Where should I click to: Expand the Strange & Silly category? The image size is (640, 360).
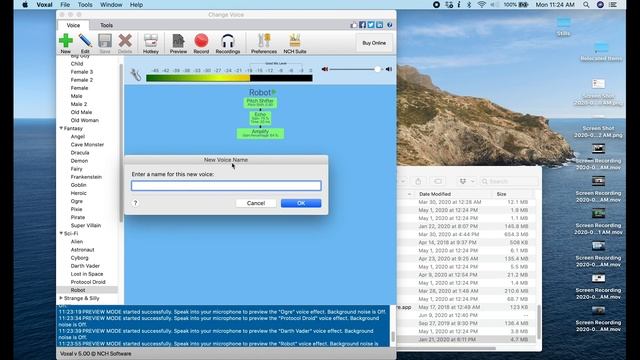pyautogui.click(x=61, y=298)
